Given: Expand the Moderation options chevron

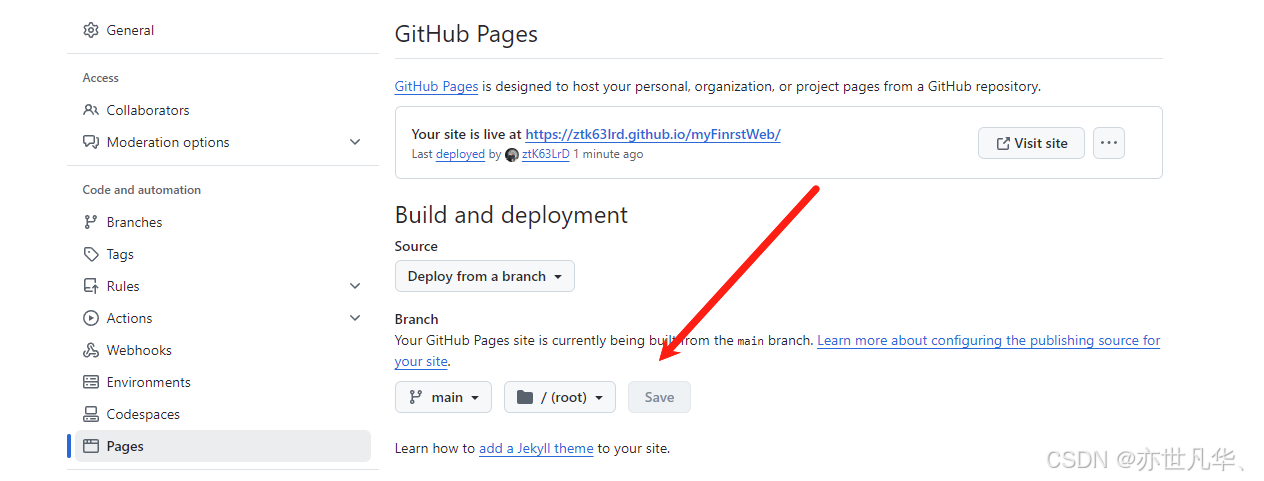Looking at the screenshot, I should [355, 142].
